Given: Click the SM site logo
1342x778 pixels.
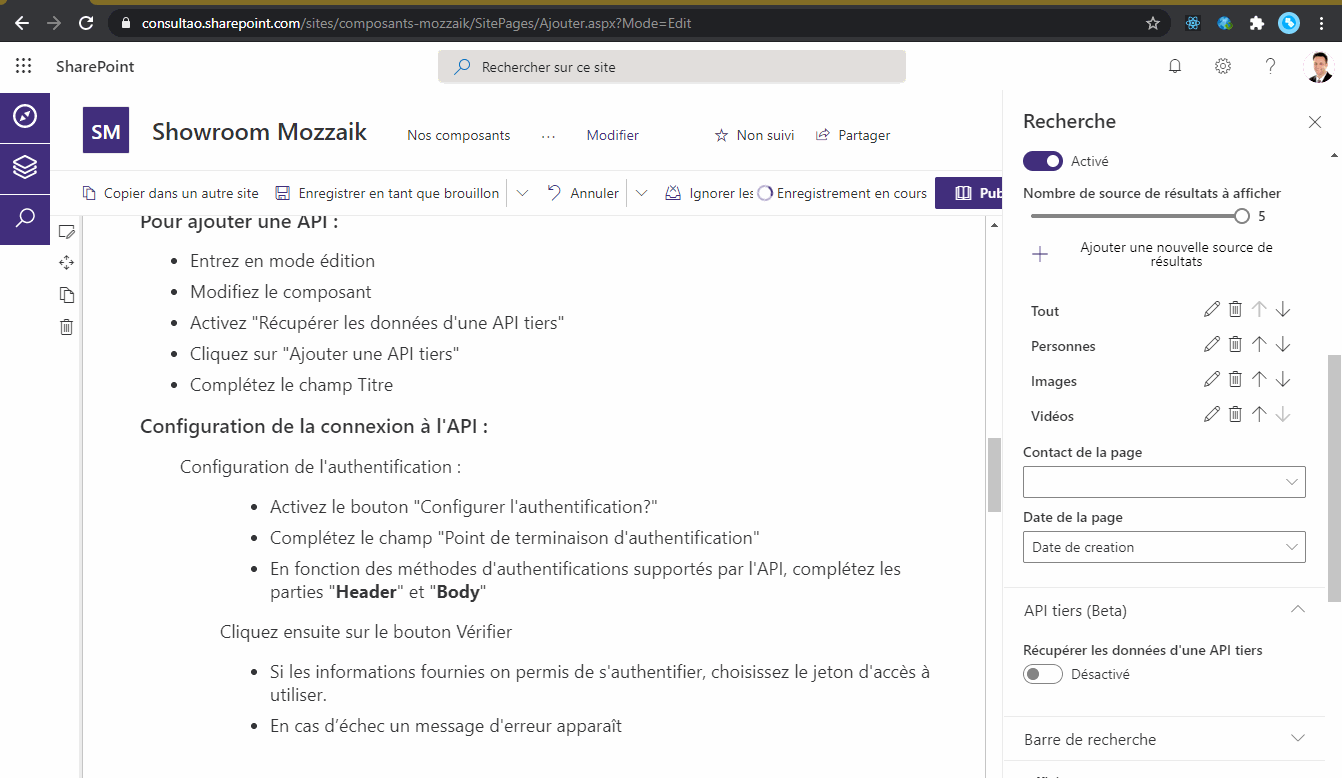Looking at the screenshot, I should (105, 130).
